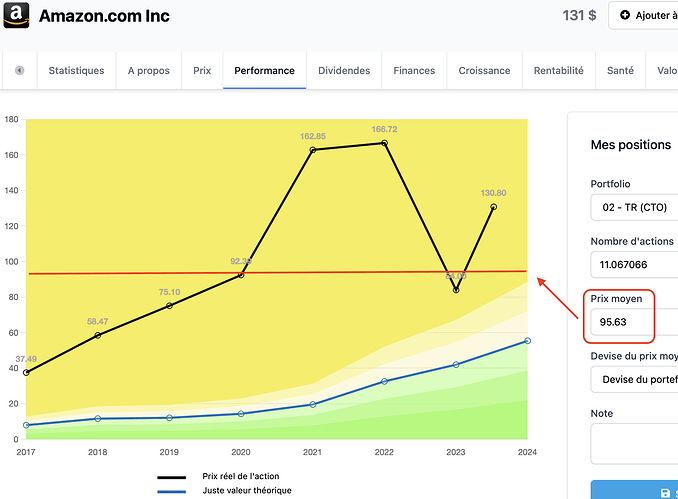Click the Amazon.com Inc title
The height and width of the screenshot is (499, 678).
tap(104, 16)
